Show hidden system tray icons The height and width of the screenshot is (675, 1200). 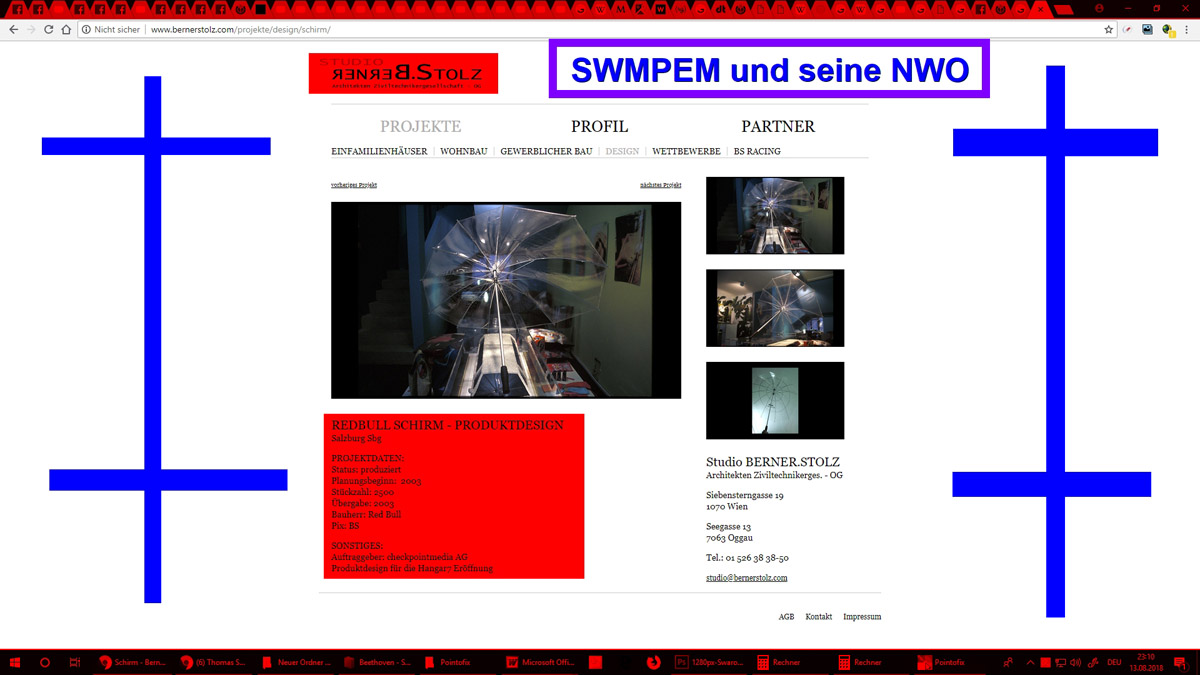point(1030,662)
